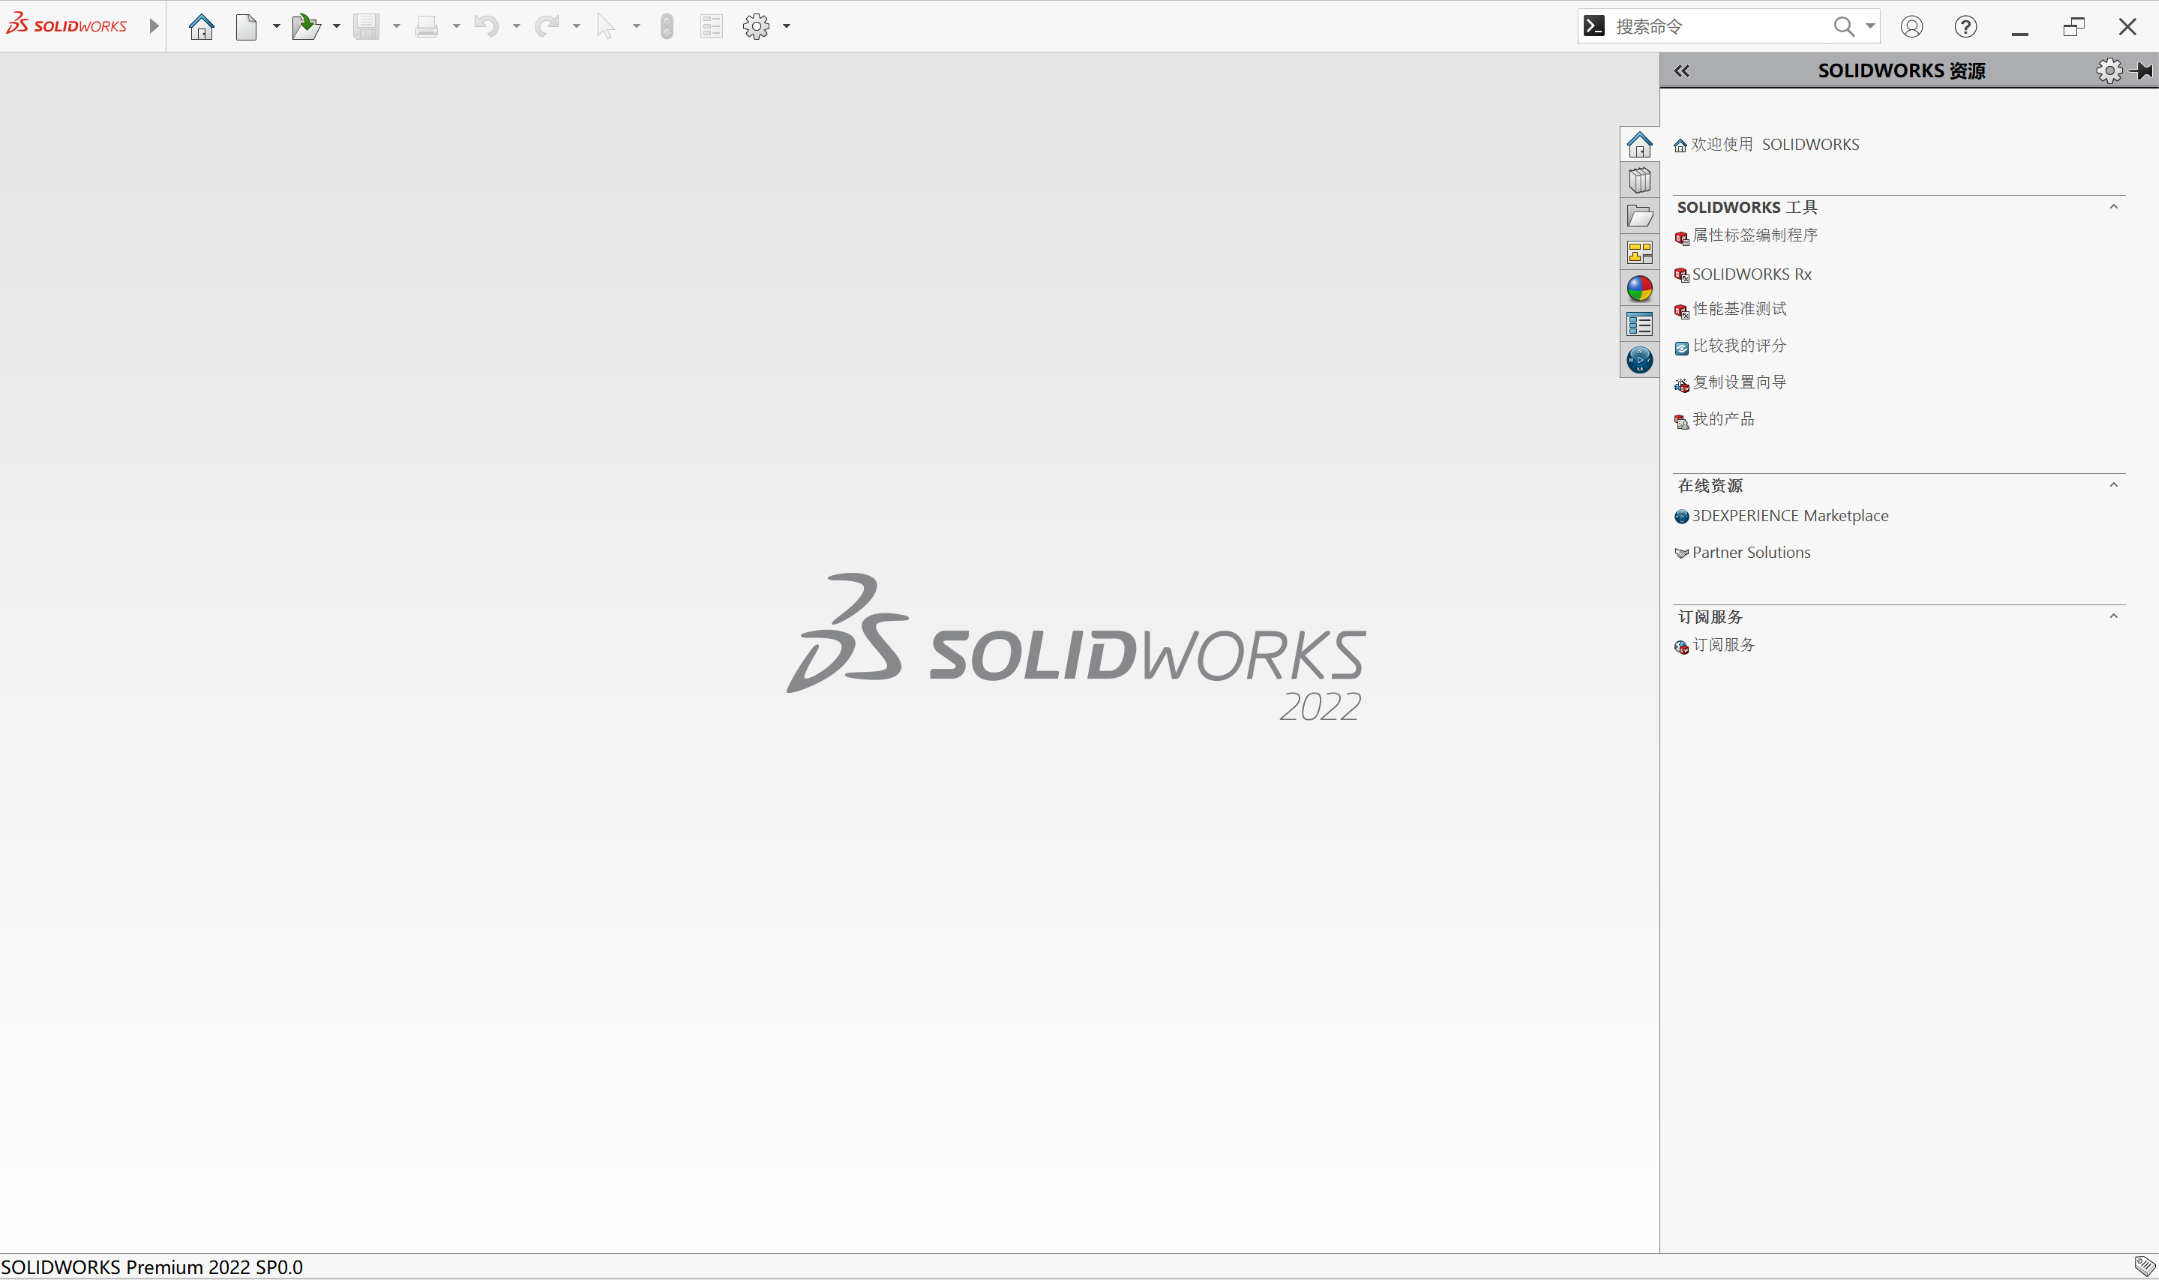2159x1280 pixels.
Task: Open the Custom Properties panel
Action: coord(1639,323)
